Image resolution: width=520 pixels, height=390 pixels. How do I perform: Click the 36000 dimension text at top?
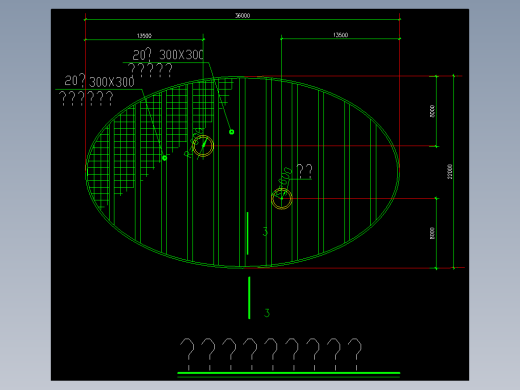click(x=242, y=15)
